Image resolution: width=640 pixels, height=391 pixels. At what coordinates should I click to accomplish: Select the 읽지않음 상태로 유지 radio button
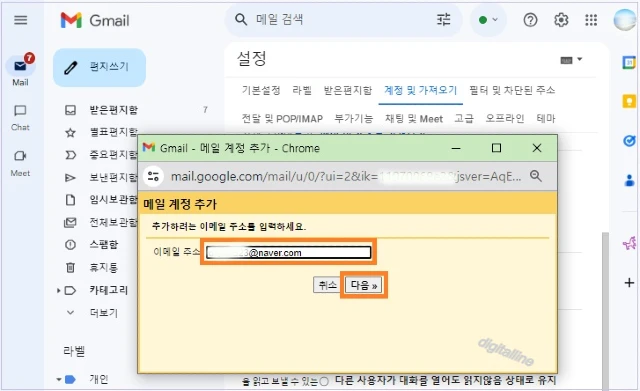click(324, 382)
